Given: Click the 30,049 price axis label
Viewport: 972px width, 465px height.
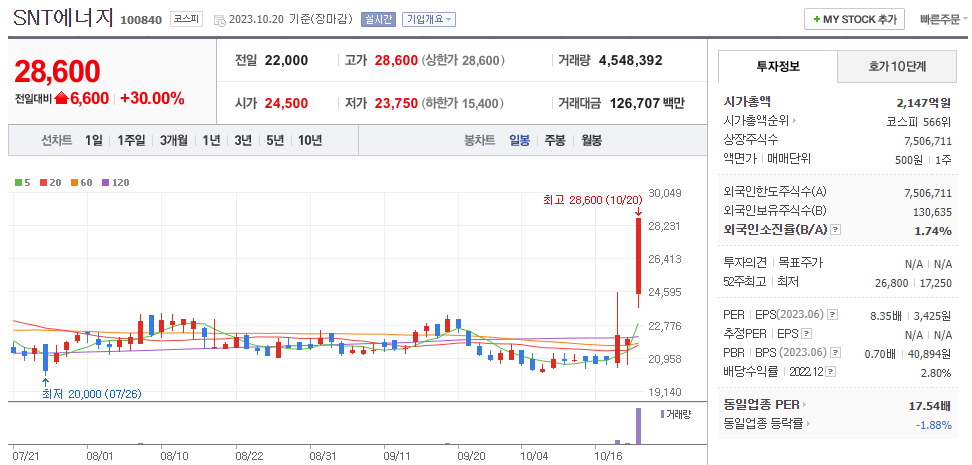Looking at the screenshot, I should [665, 193].
